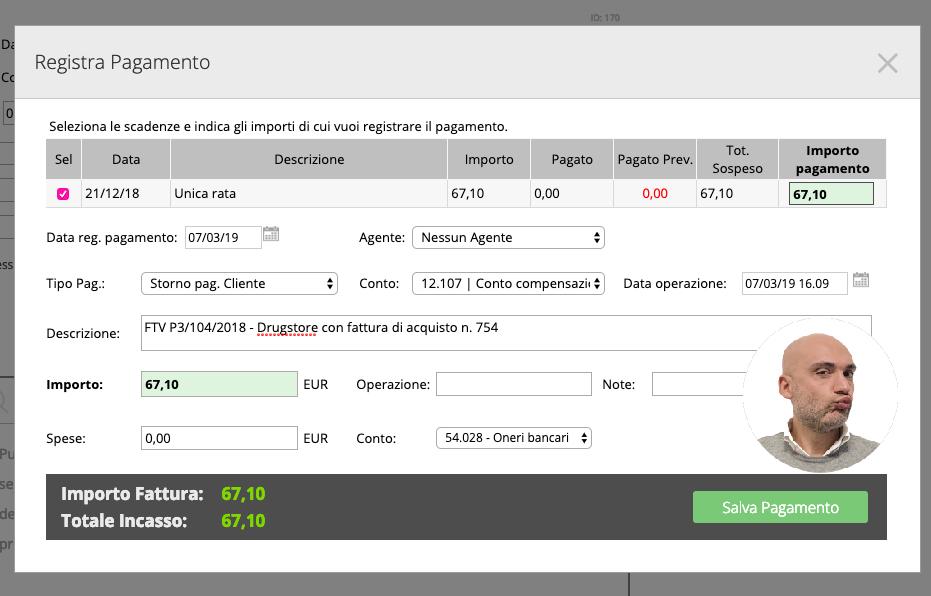Open the Conto compensazione dropdown
Image resolution: width=931 pixels, height=596 pixels.
click(508, 284)
